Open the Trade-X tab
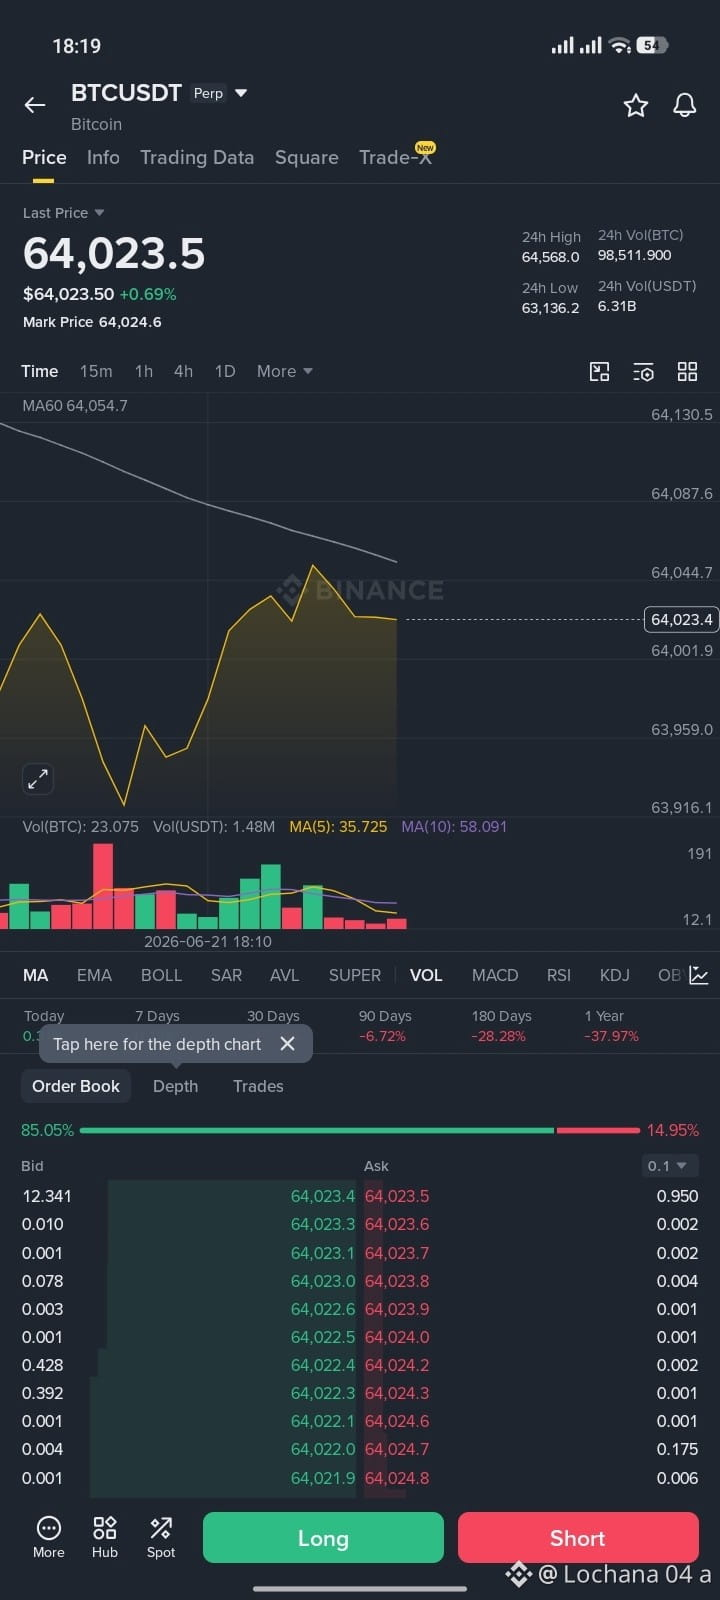The width and height of the screenshot is (720, 1600). 396,157
